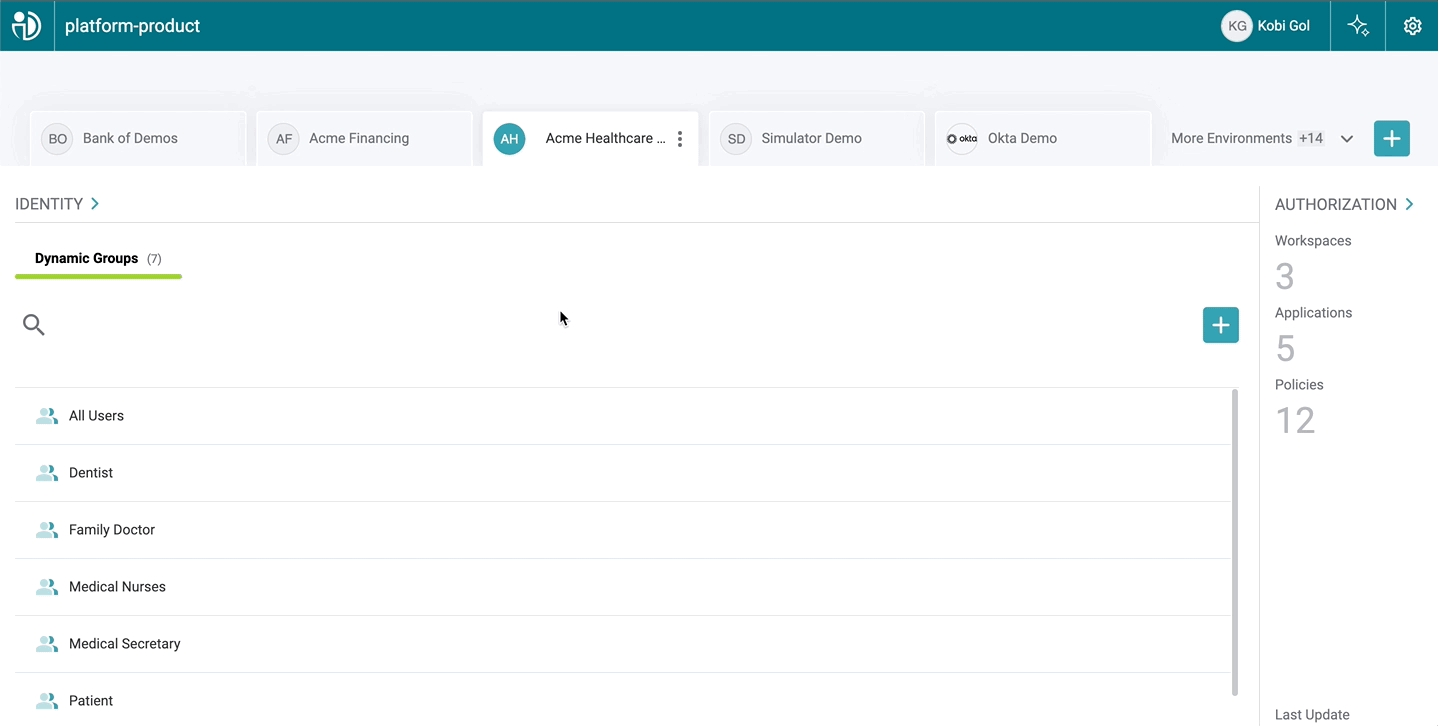
Task: Open the Patient group row
Action: [623, 700]
